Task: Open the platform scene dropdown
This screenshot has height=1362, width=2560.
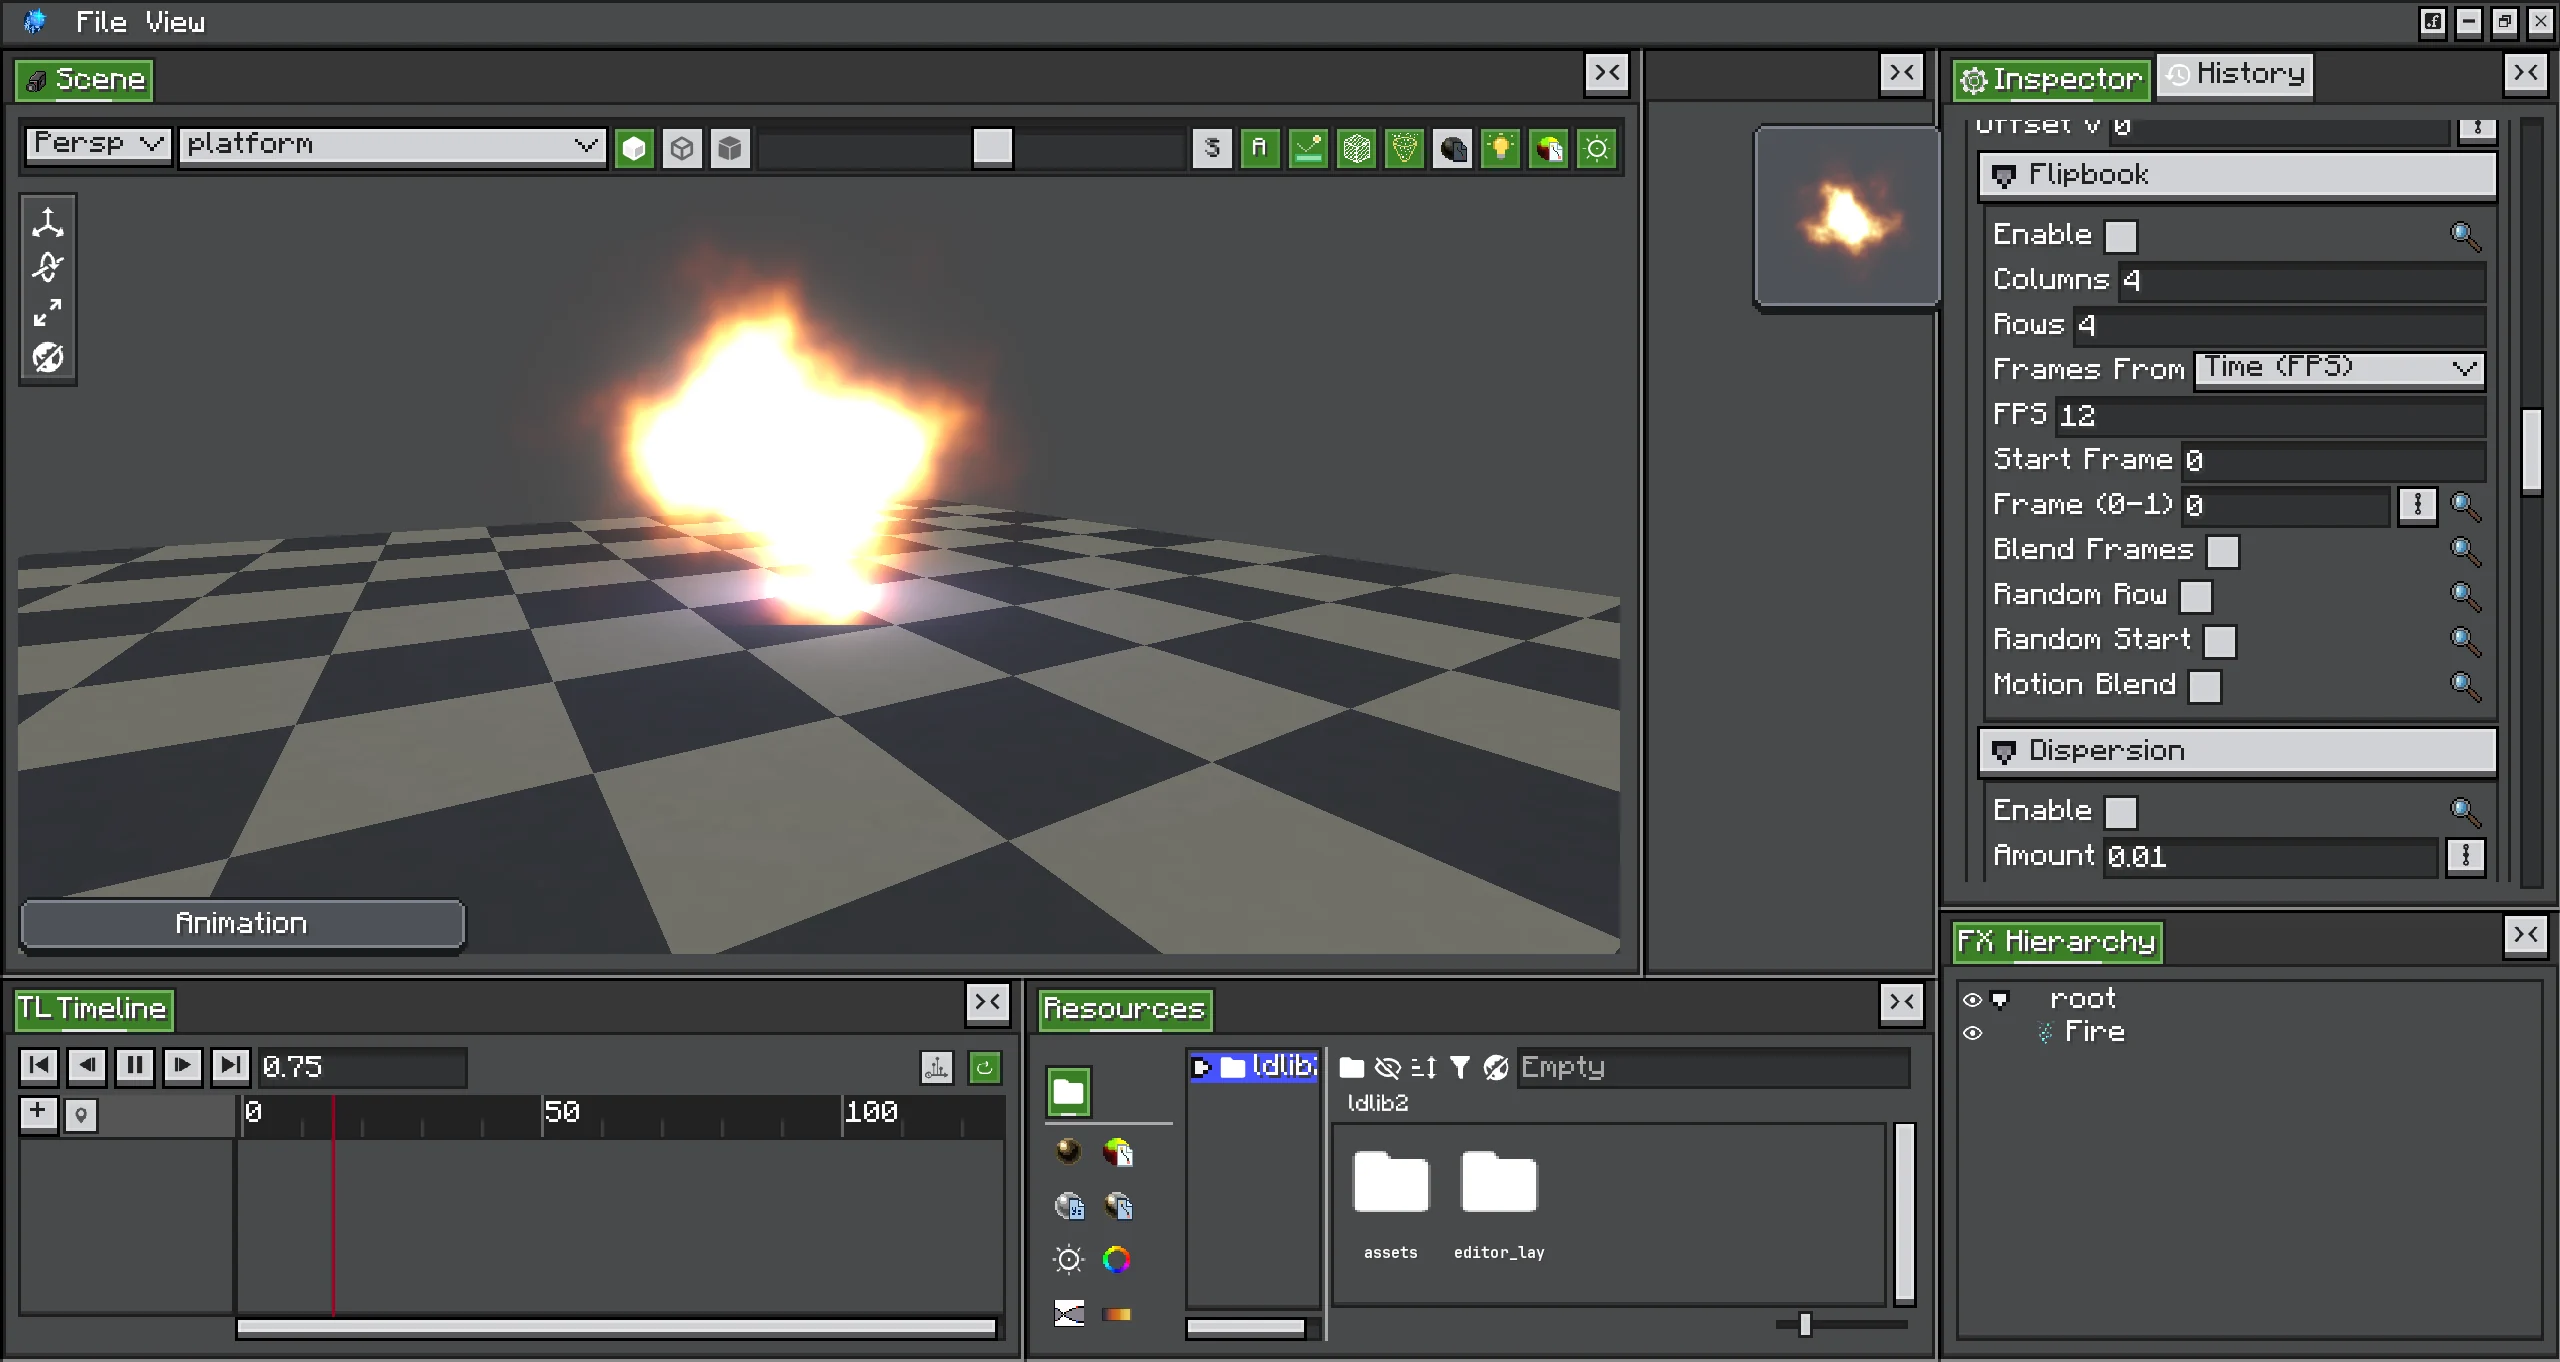Action: (392, 146)
